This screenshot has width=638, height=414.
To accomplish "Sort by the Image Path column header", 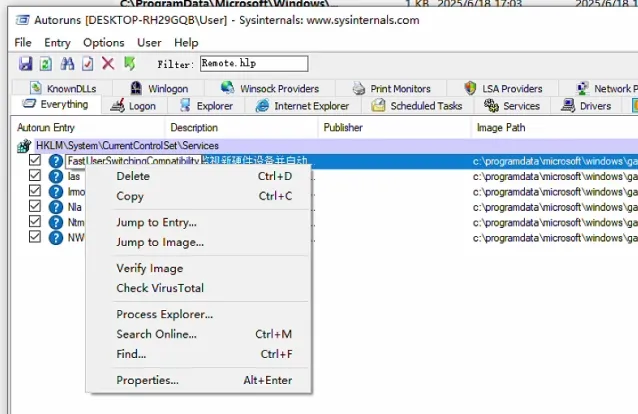I will [555, 128].
